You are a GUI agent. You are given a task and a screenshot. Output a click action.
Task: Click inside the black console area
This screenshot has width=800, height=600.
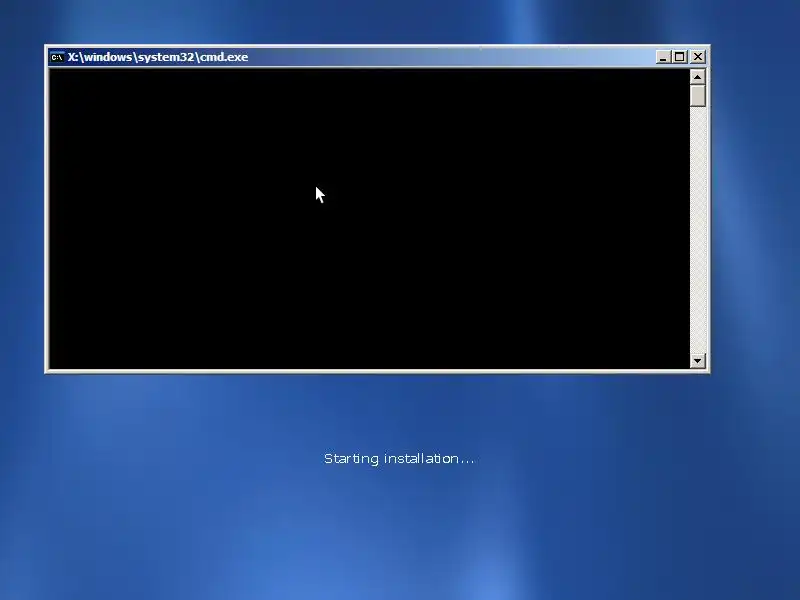click(369, 218)
